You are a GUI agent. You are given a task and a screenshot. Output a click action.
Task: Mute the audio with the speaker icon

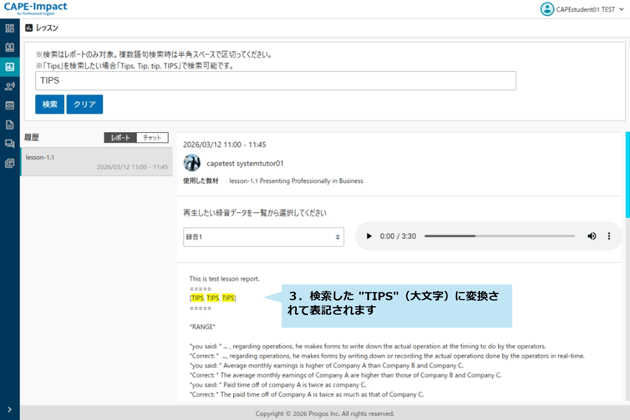click(x=591, y=236)
